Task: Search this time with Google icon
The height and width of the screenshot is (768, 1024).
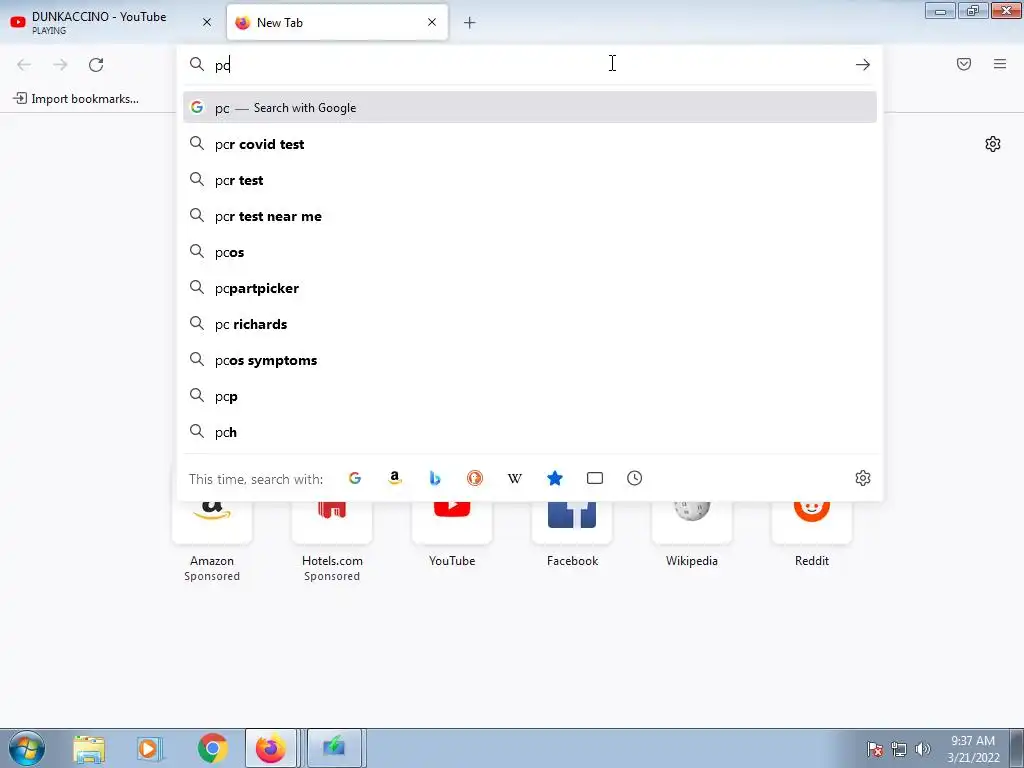Action: [x=355, y=478]
